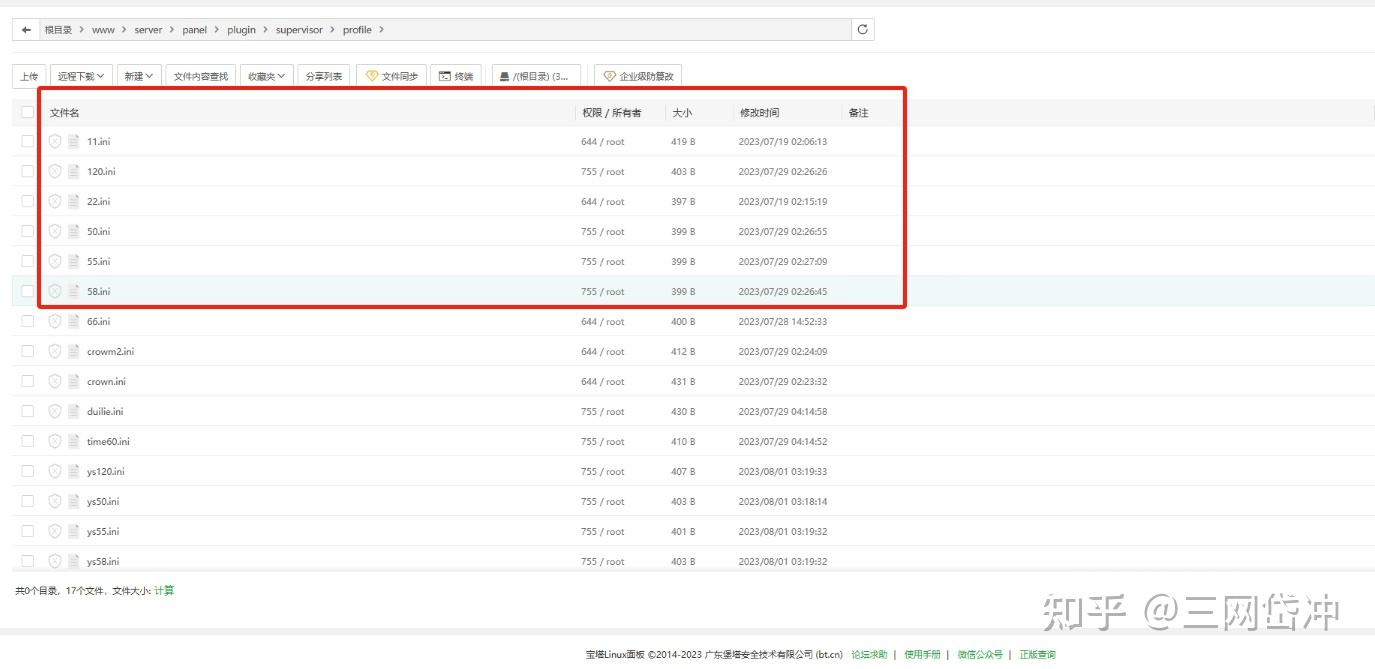Viewport: 1375px width, 669px height.
Task: Expand the chevron after profile in path
Action: point(381,30)
